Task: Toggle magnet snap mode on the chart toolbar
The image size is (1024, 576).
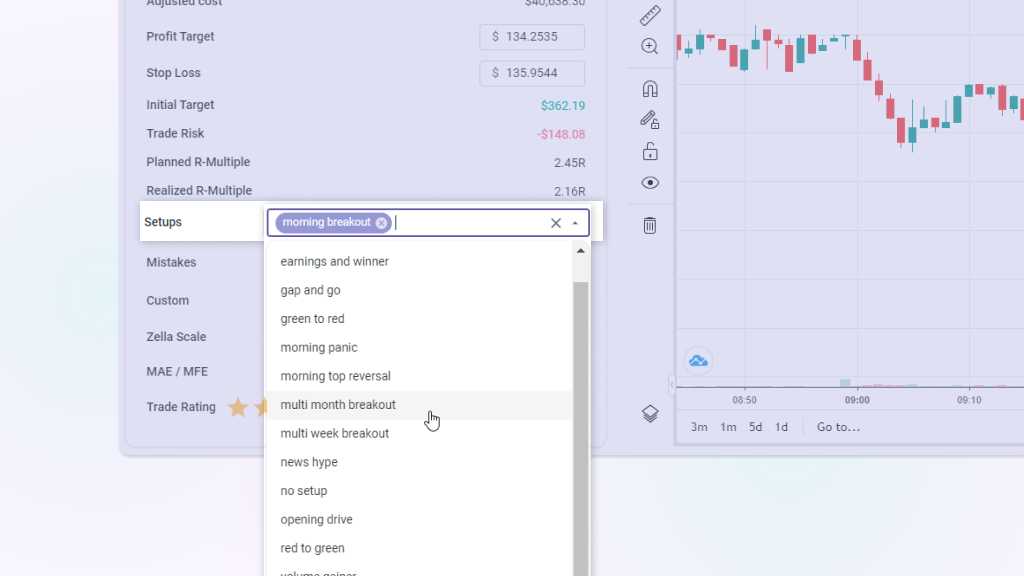Action: (x=650, y=88)
